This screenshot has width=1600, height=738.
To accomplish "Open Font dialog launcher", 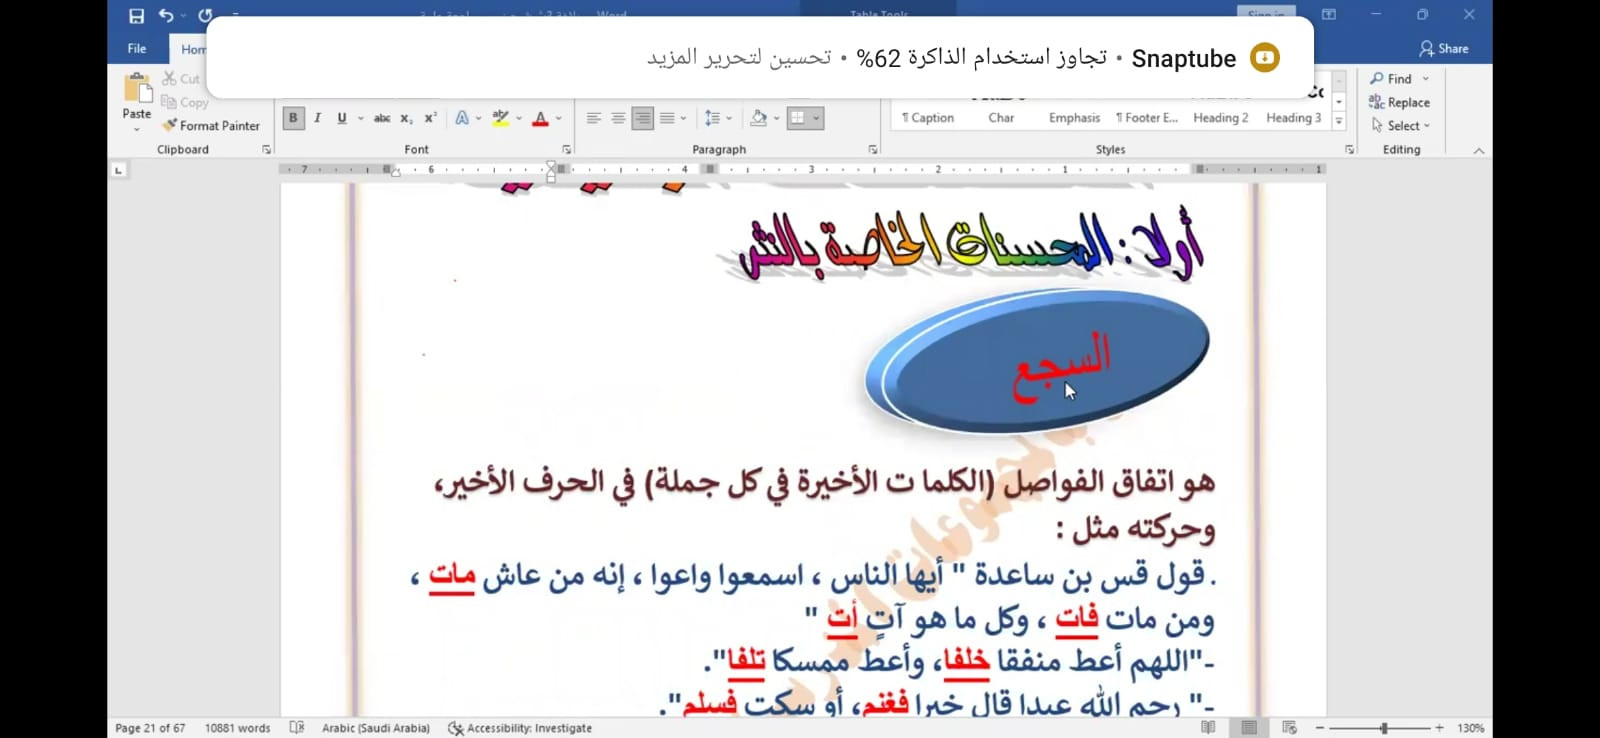I will point(567,149).
